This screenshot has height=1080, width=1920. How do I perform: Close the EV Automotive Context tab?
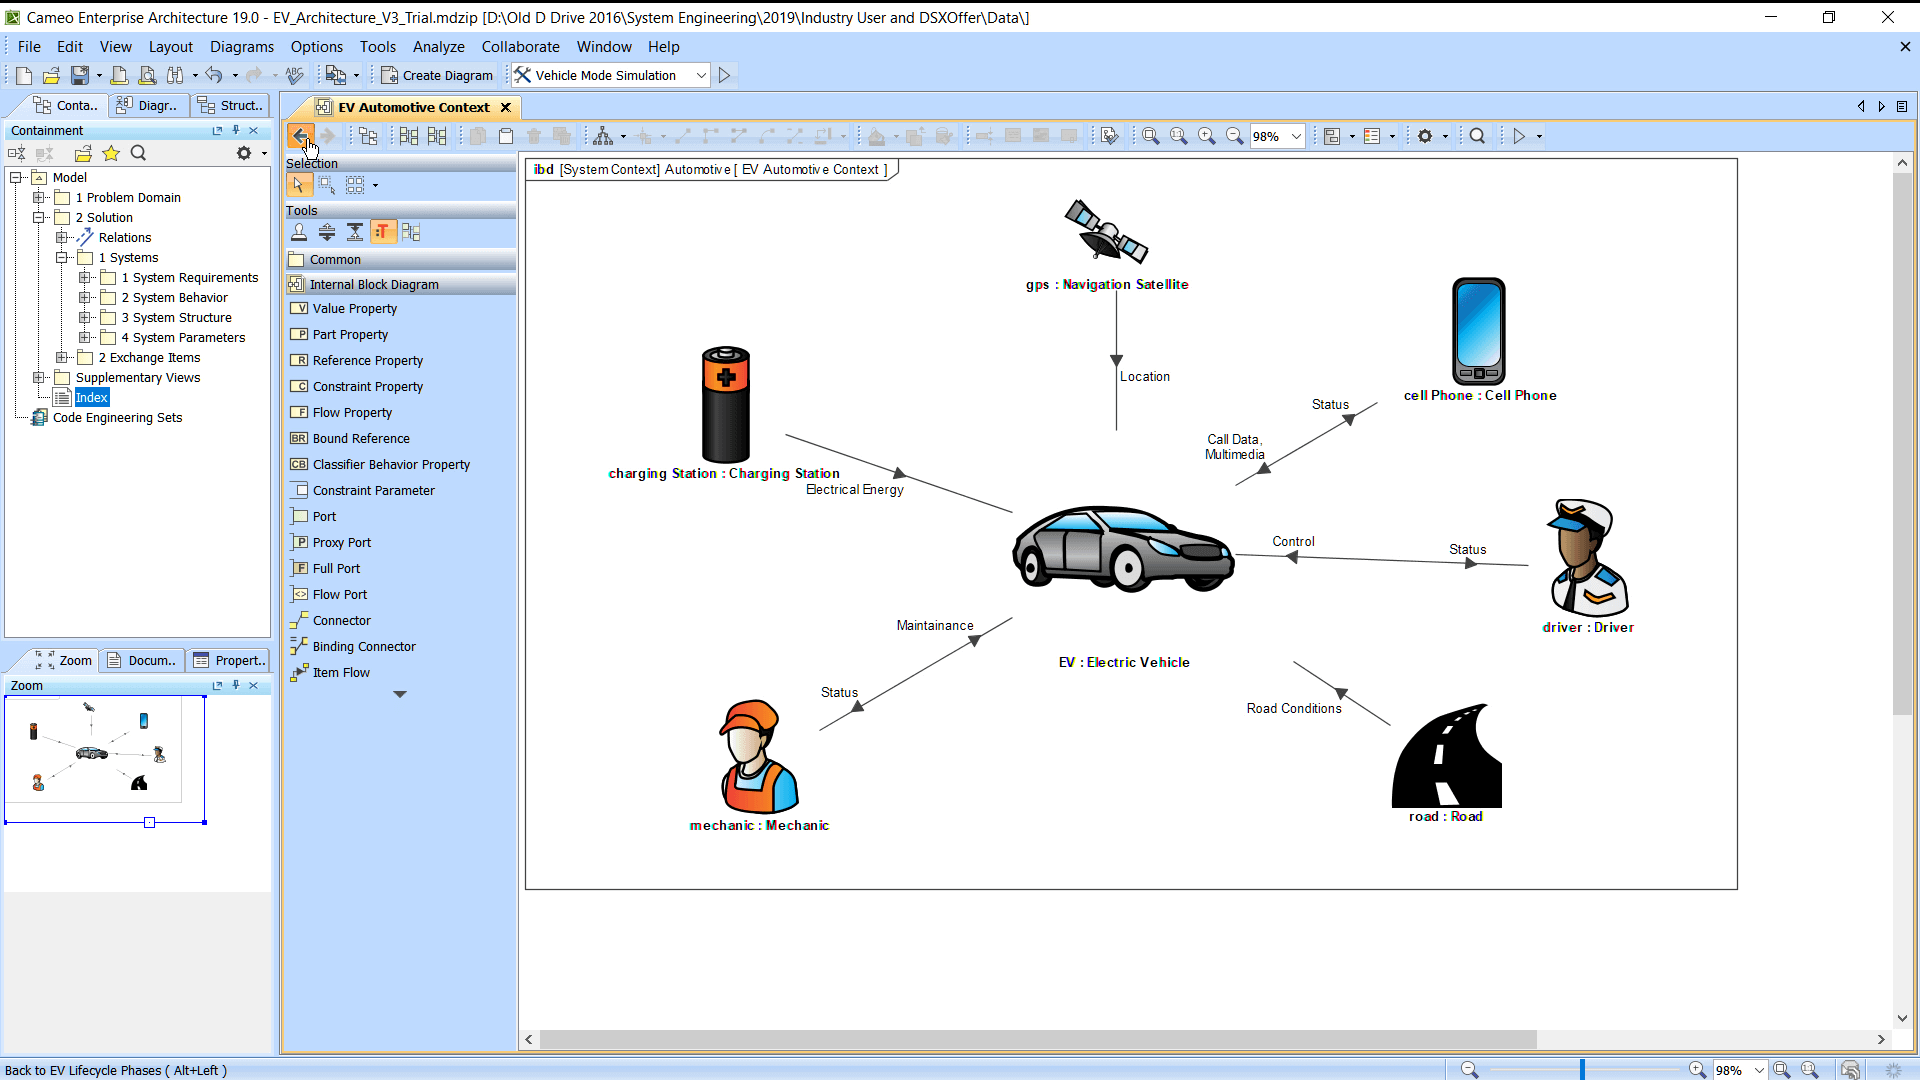[506, 107]
